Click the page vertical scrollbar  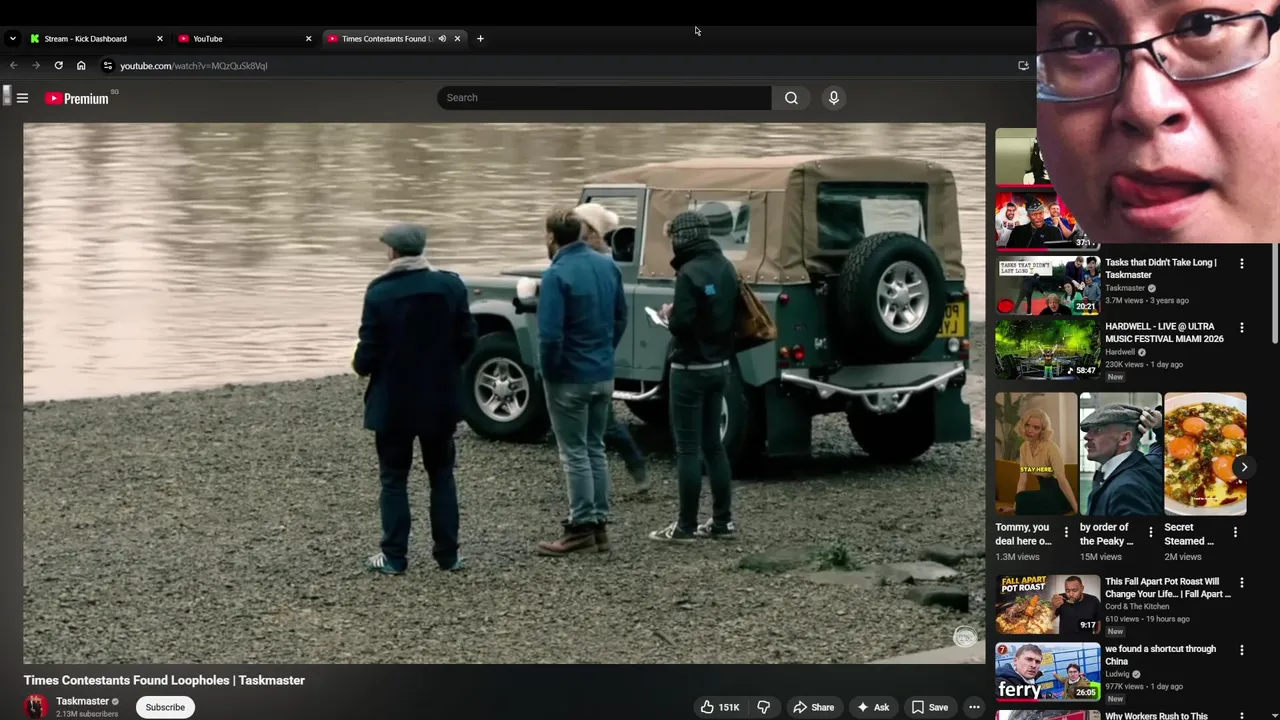(1274, 295)
